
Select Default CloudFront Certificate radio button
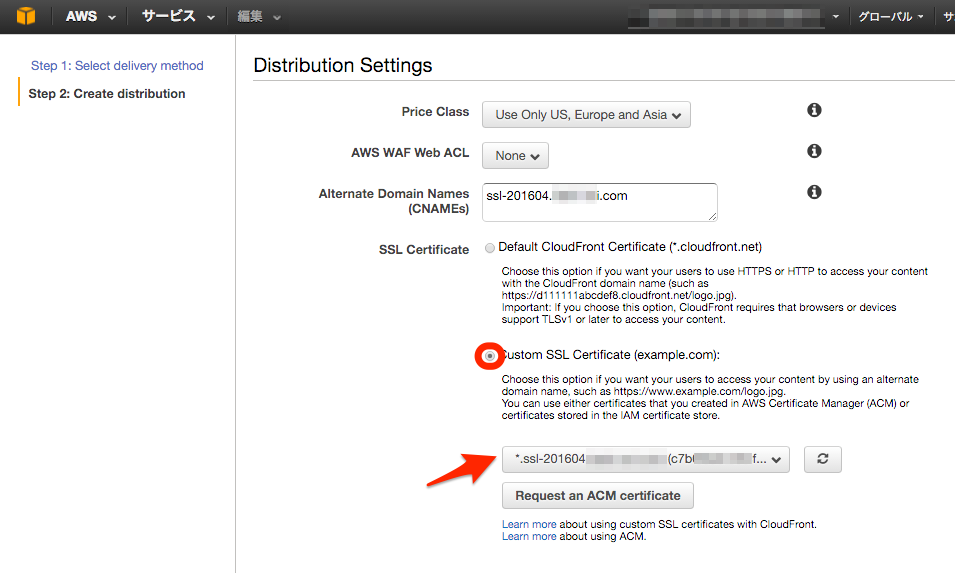[x=489, y=247]
